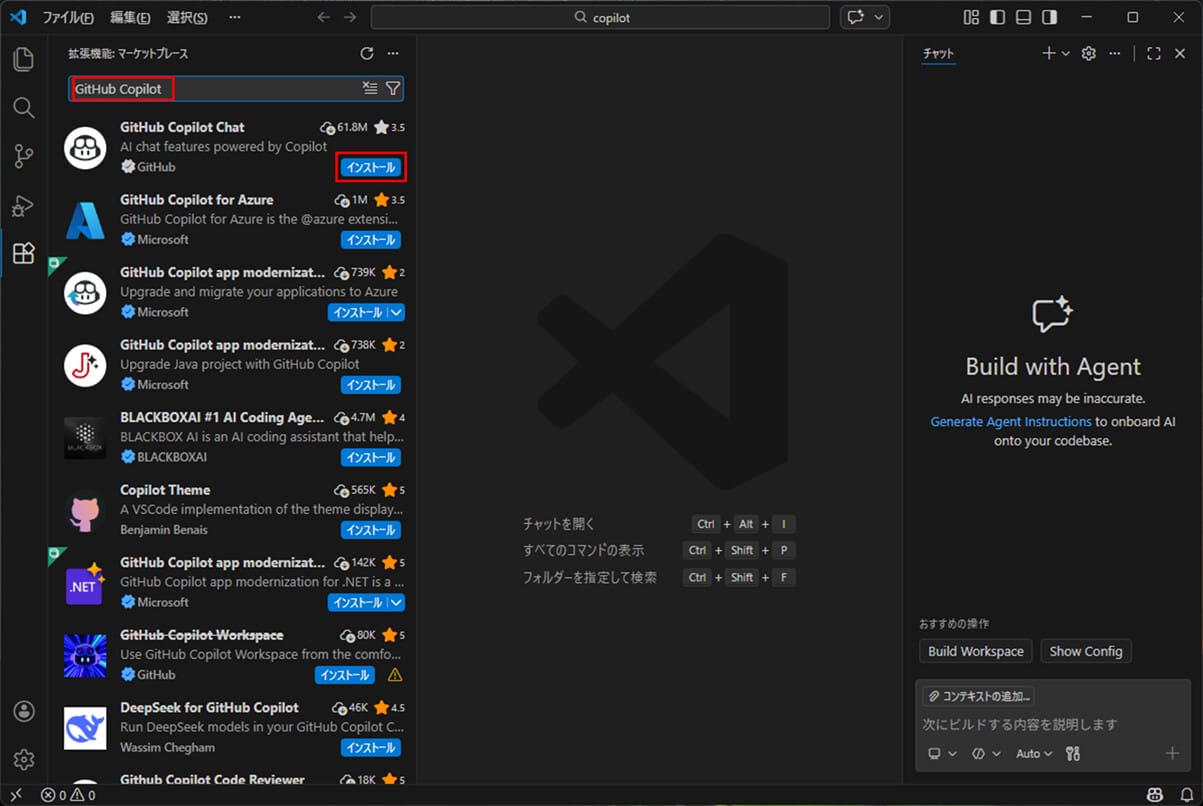This screenshot has width=1203, height=806.
Task: Open the Run and Debug view
Action: tap(22, 205)
